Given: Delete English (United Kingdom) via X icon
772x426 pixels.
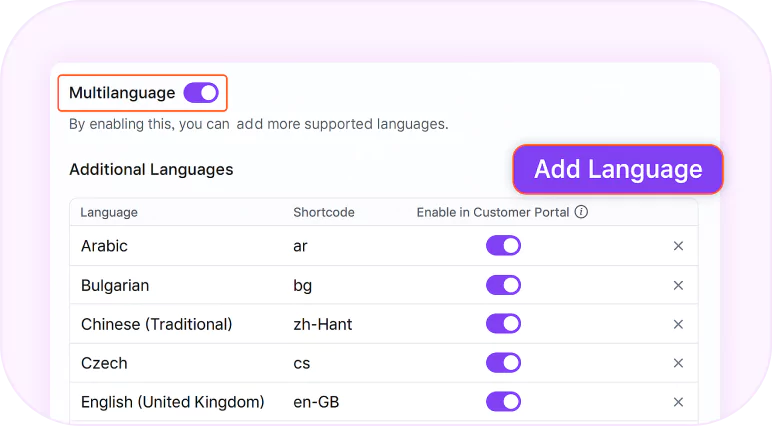Looking at the screenshot, I should (678, 402).
